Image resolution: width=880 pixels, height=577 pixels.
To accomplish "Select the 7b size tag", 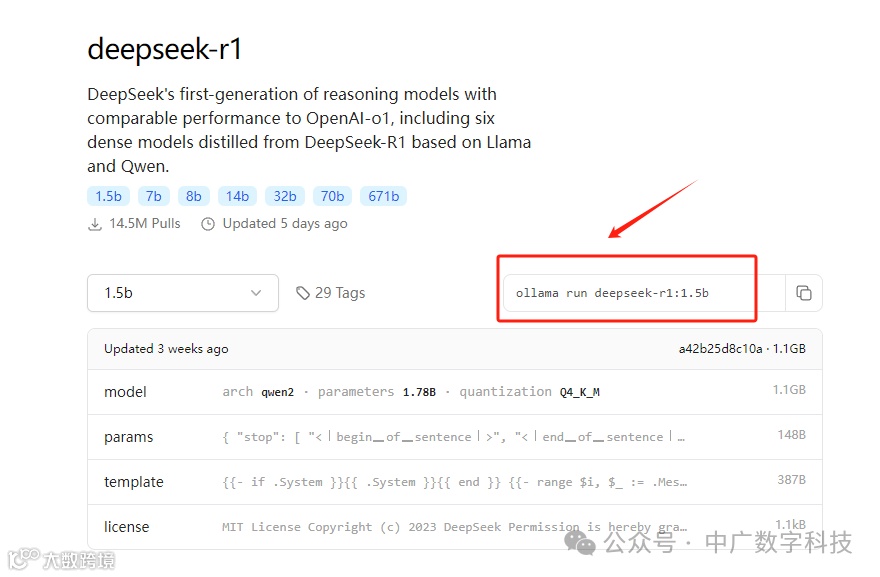I will [x=154, y=196].
